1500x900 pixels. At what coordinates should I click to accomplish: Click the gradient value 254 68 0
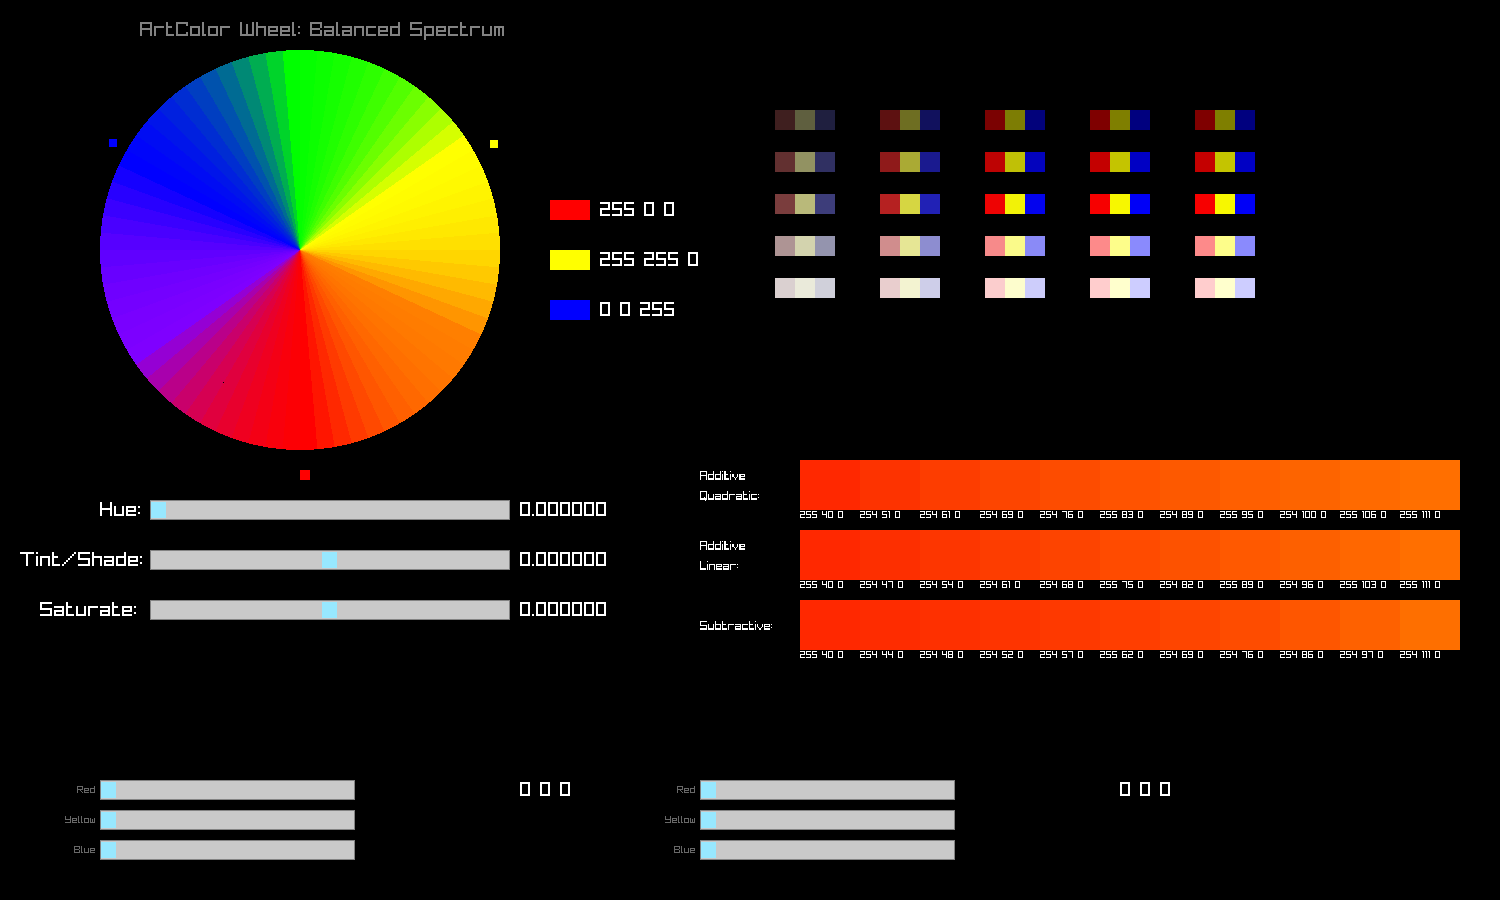[x=1061, y=585]
